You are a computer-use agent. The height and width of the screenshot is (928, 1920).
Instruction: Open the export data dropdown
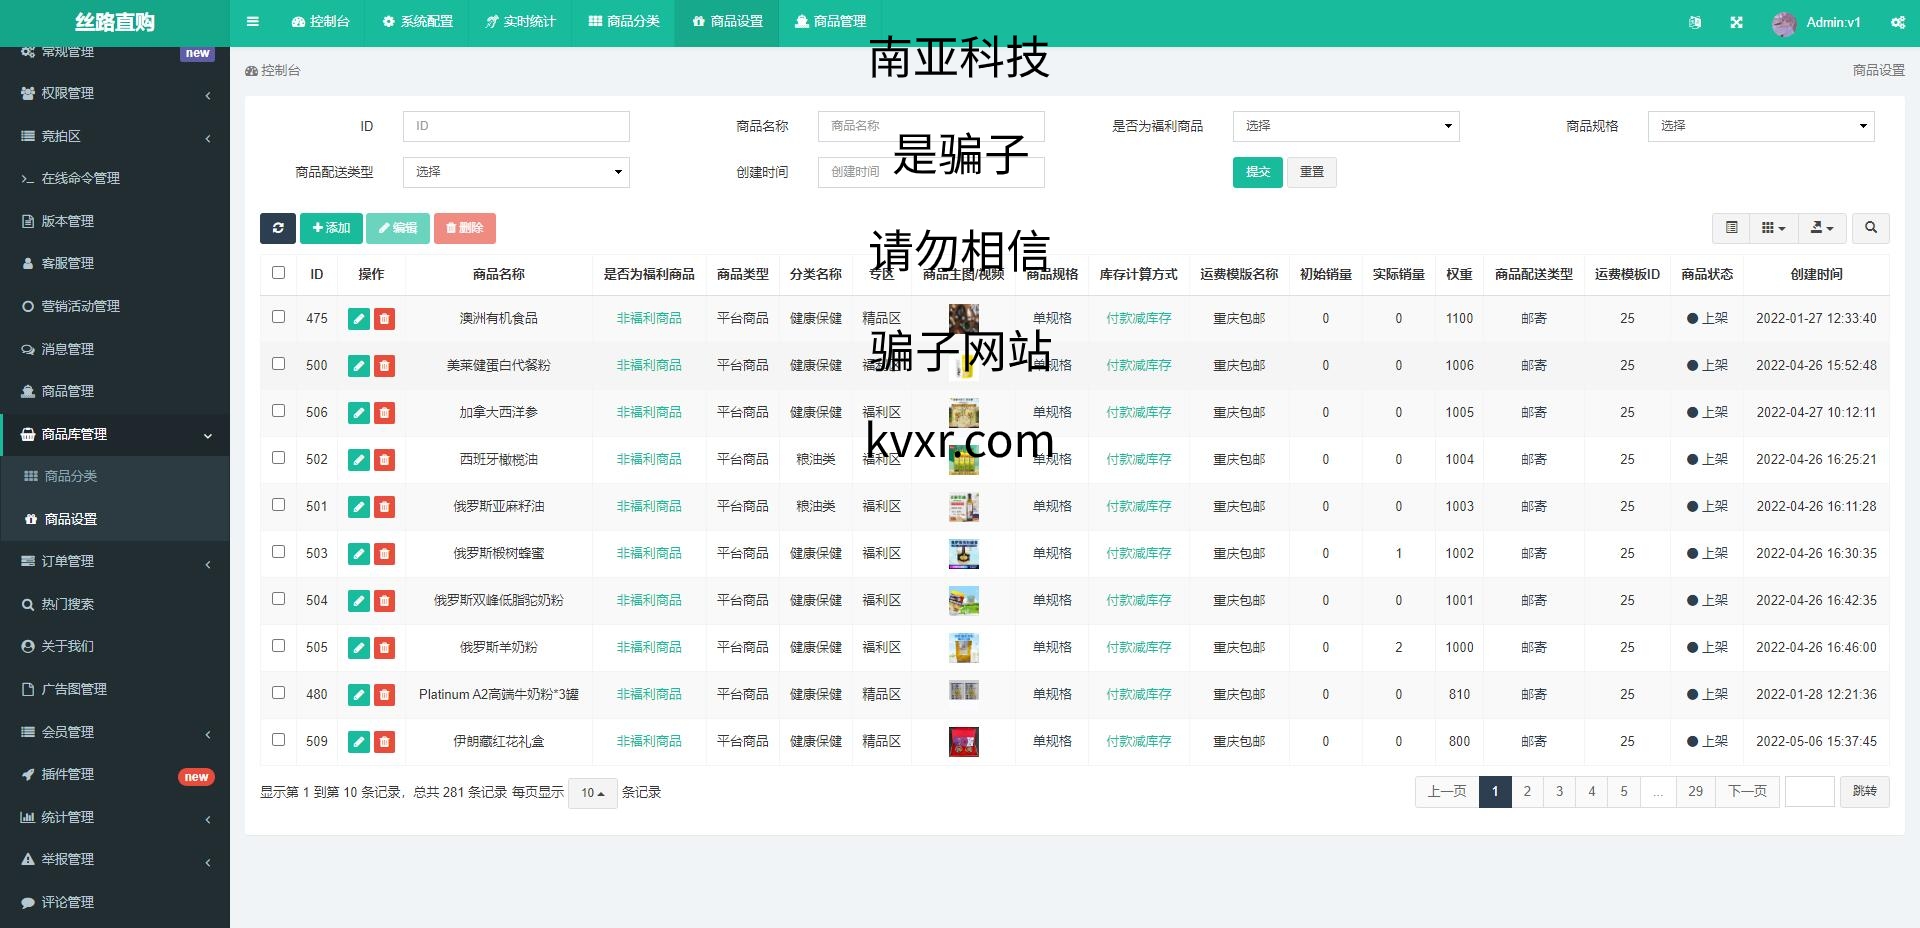point(1822,228)
